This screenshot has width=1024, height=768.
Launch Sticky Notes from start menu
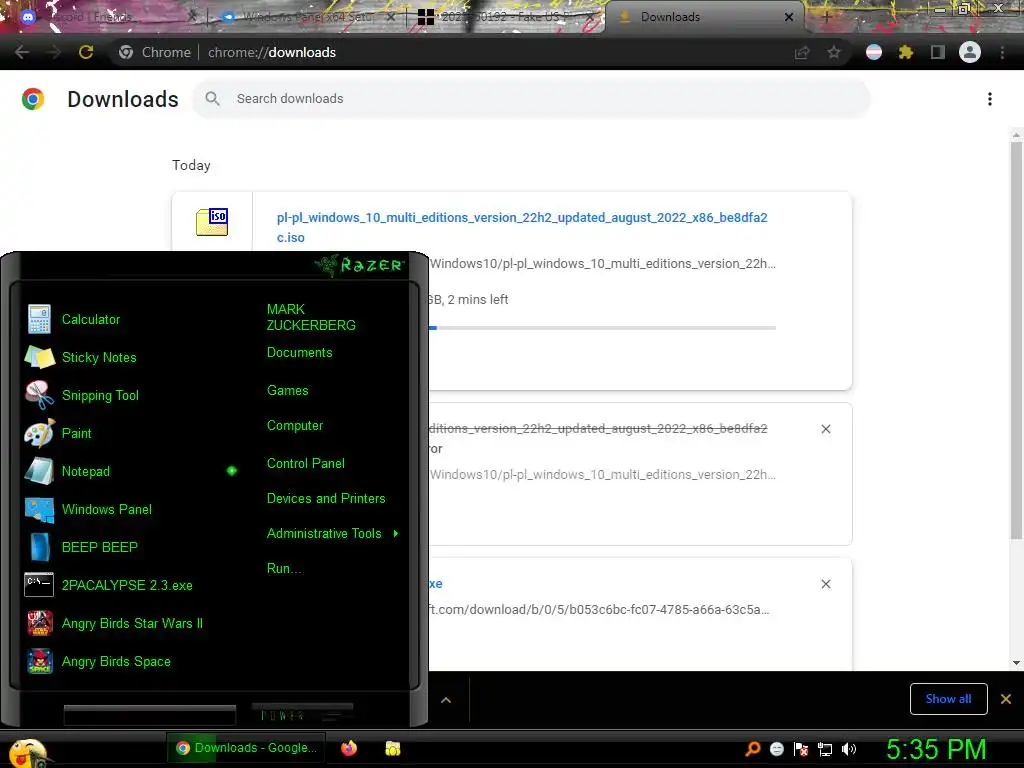(99, 357)
